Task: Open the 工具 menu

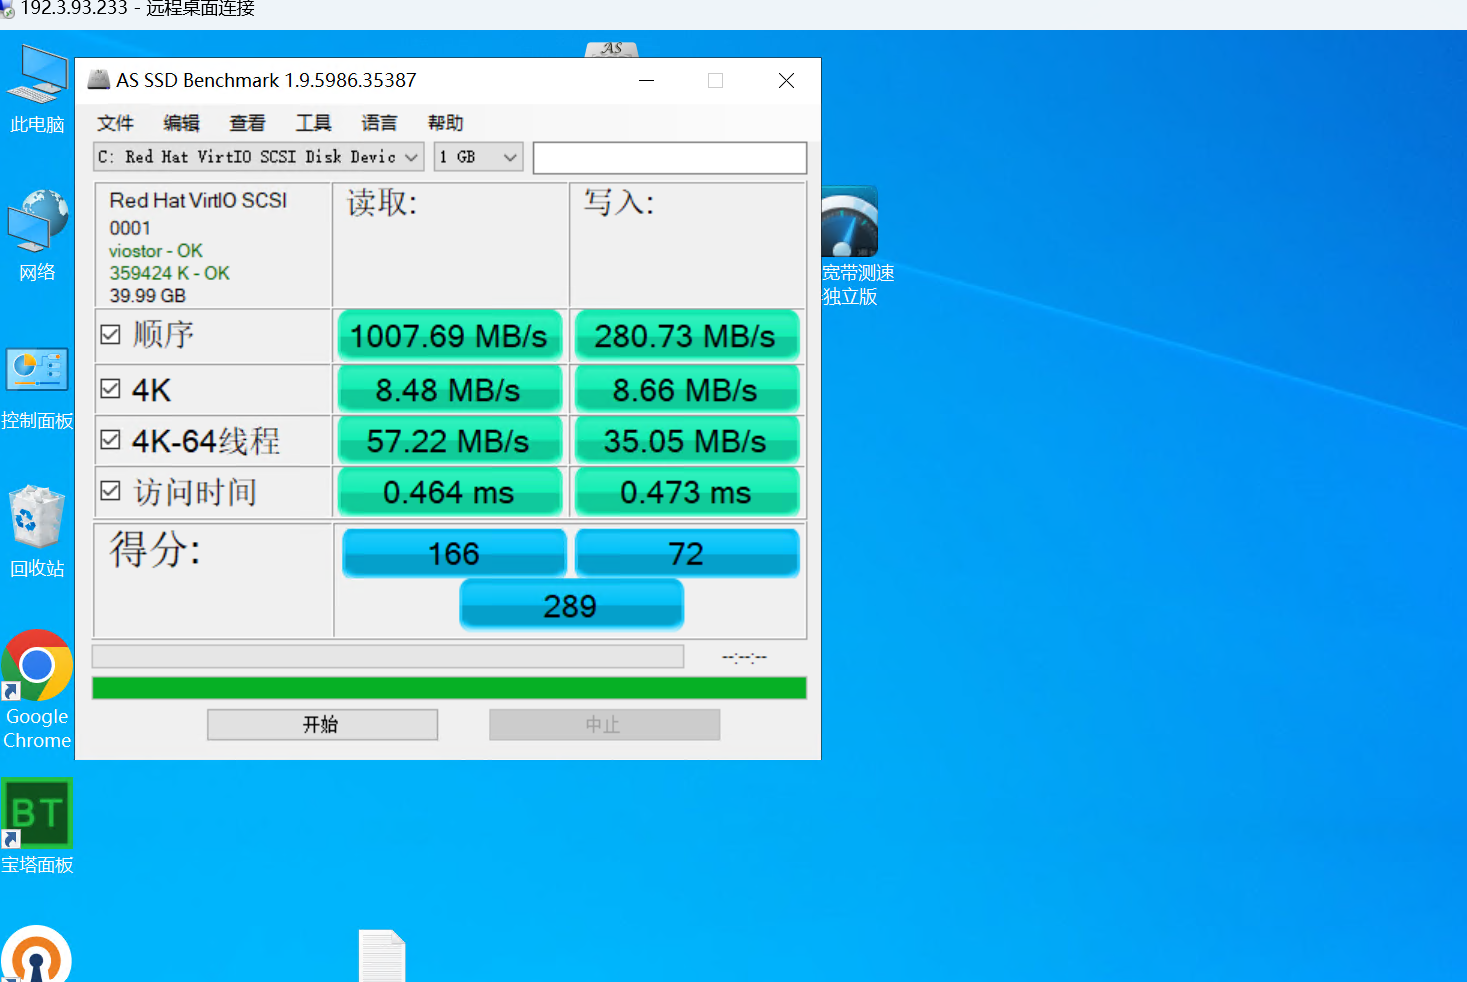Action: tap(313, 123)
